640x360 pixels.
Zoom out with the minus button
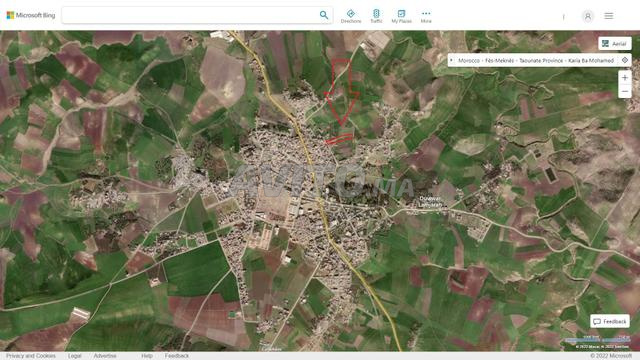point(624,91)
